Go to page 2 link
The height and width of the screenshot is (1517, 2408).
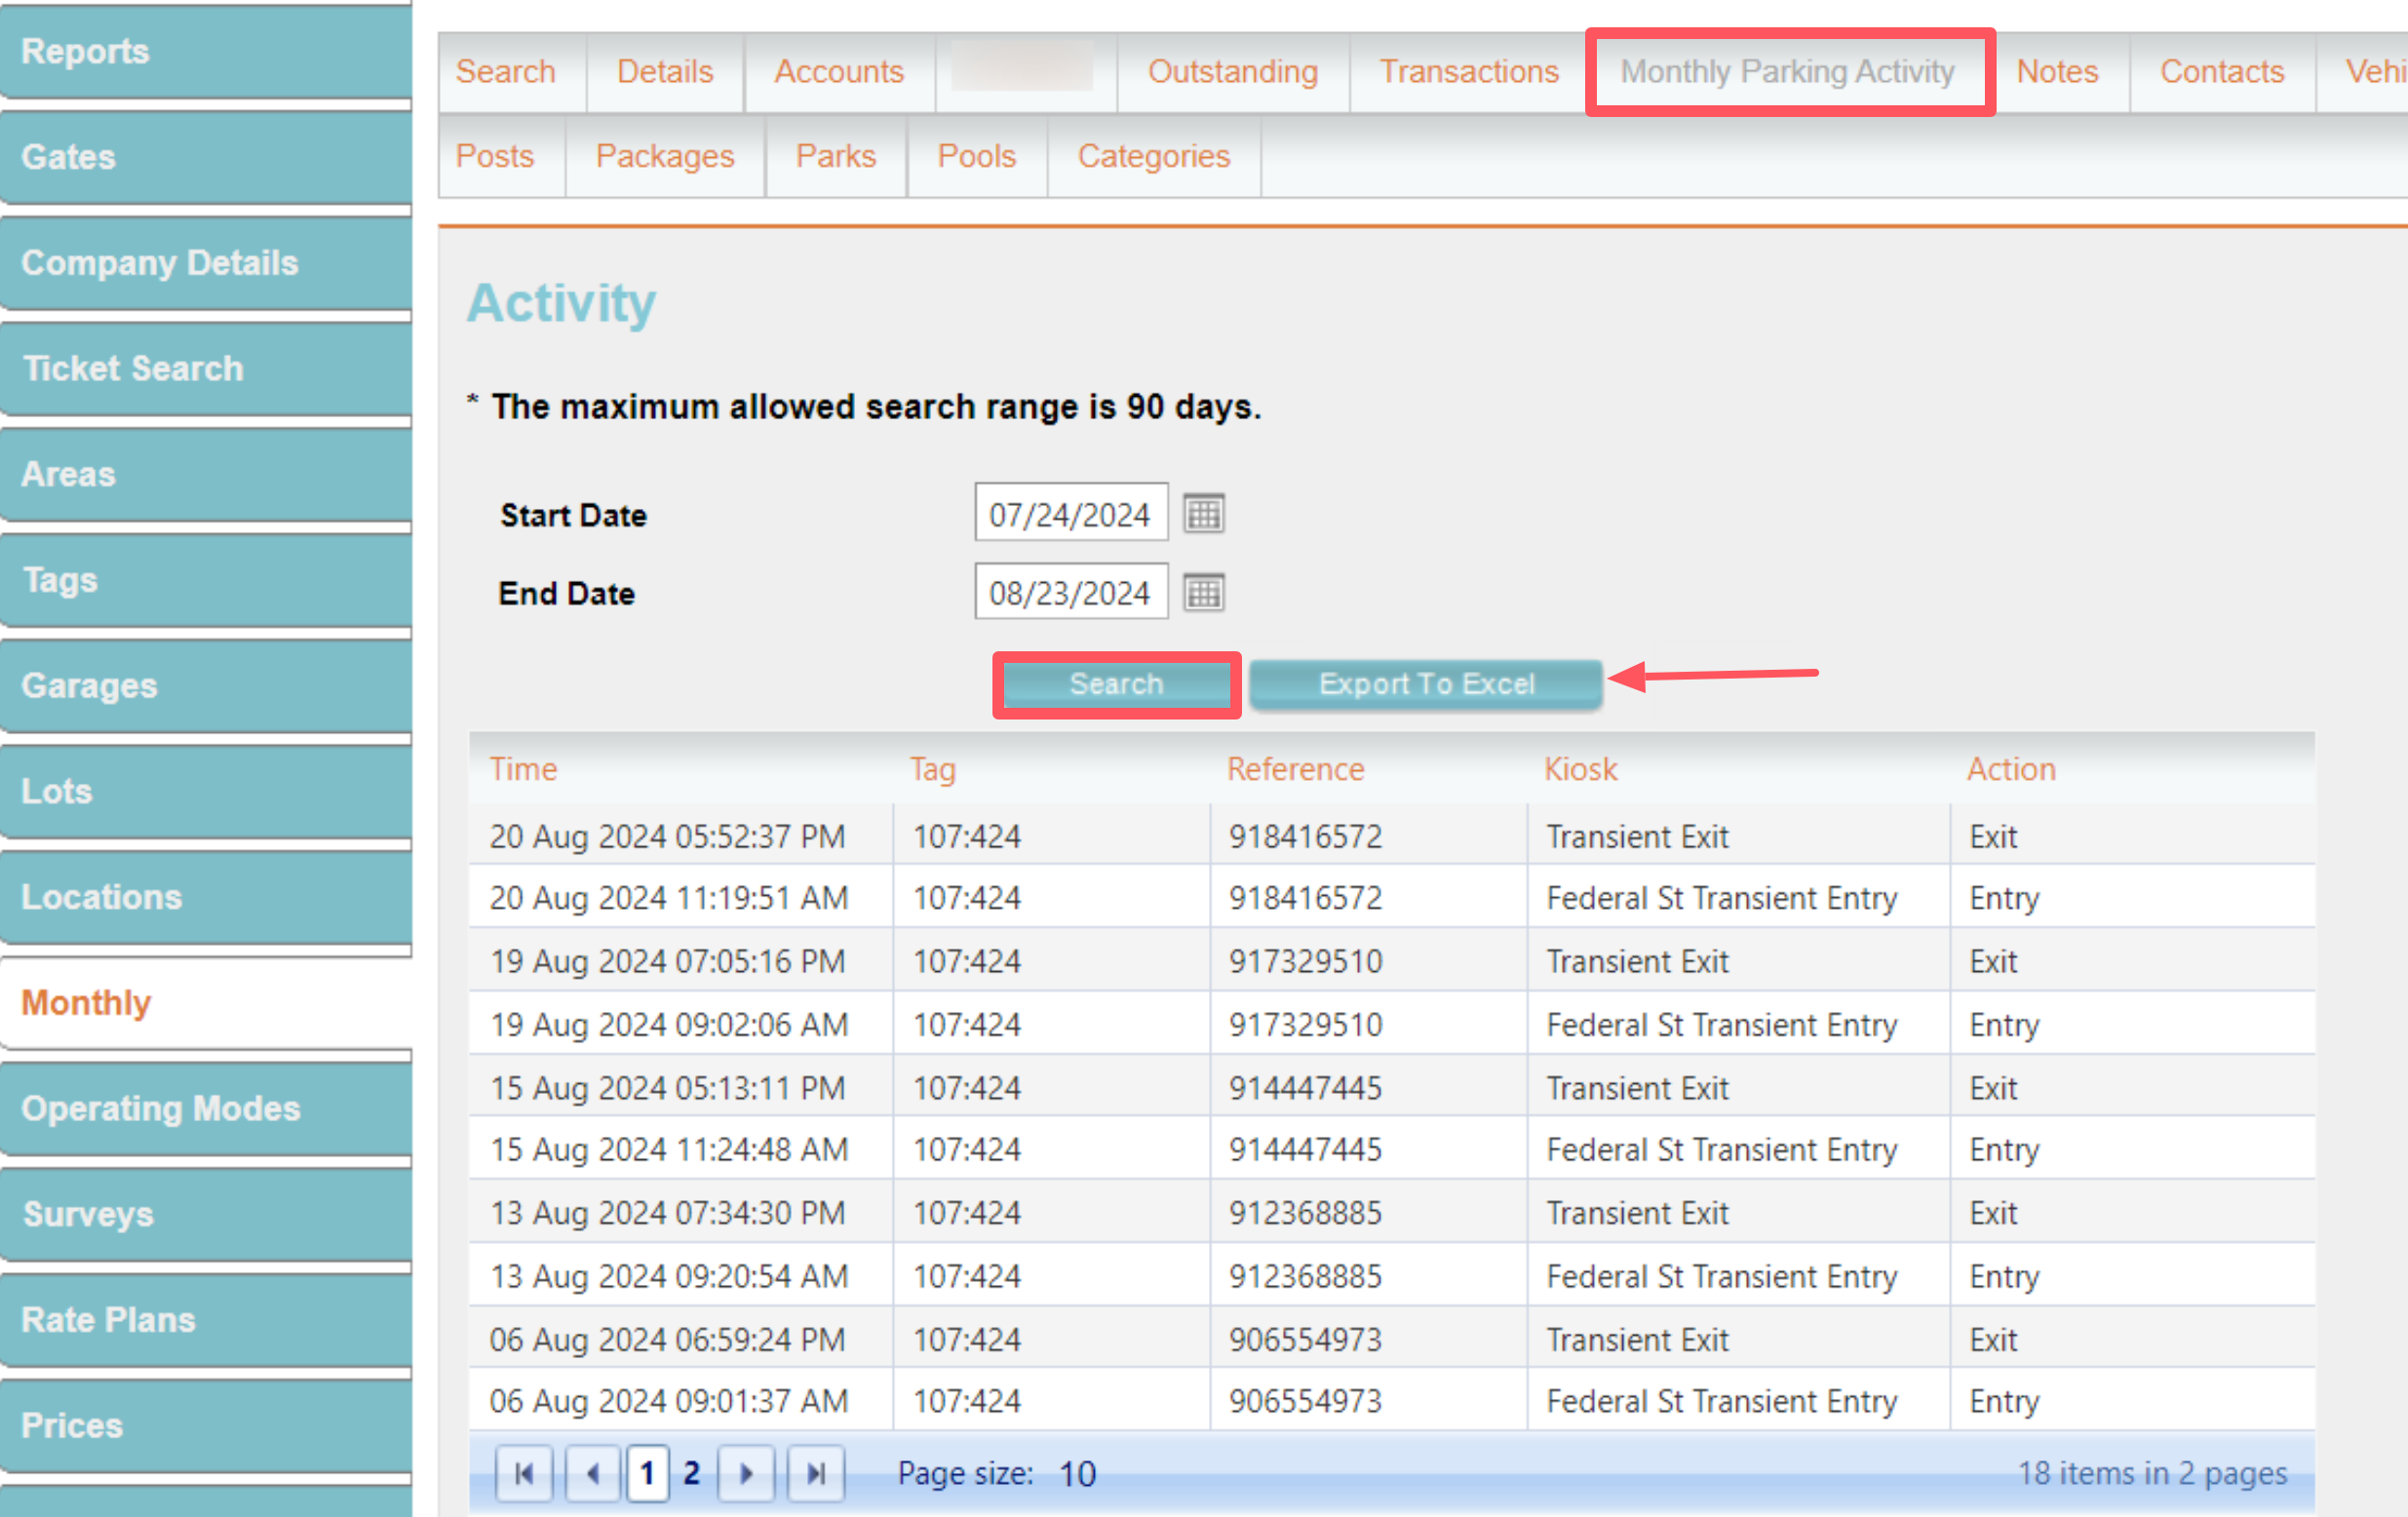click(691, 1473)
